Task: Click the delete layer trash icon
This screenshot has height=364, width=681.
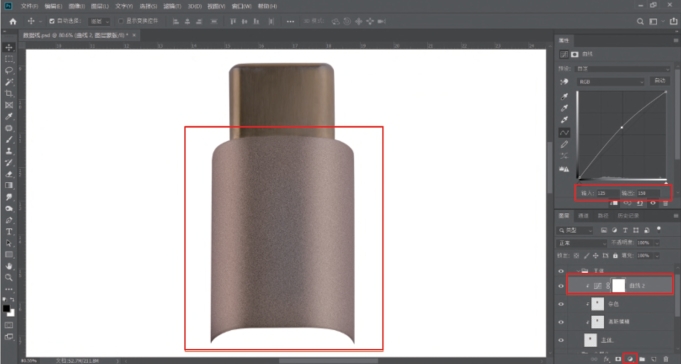Action: 666,359
